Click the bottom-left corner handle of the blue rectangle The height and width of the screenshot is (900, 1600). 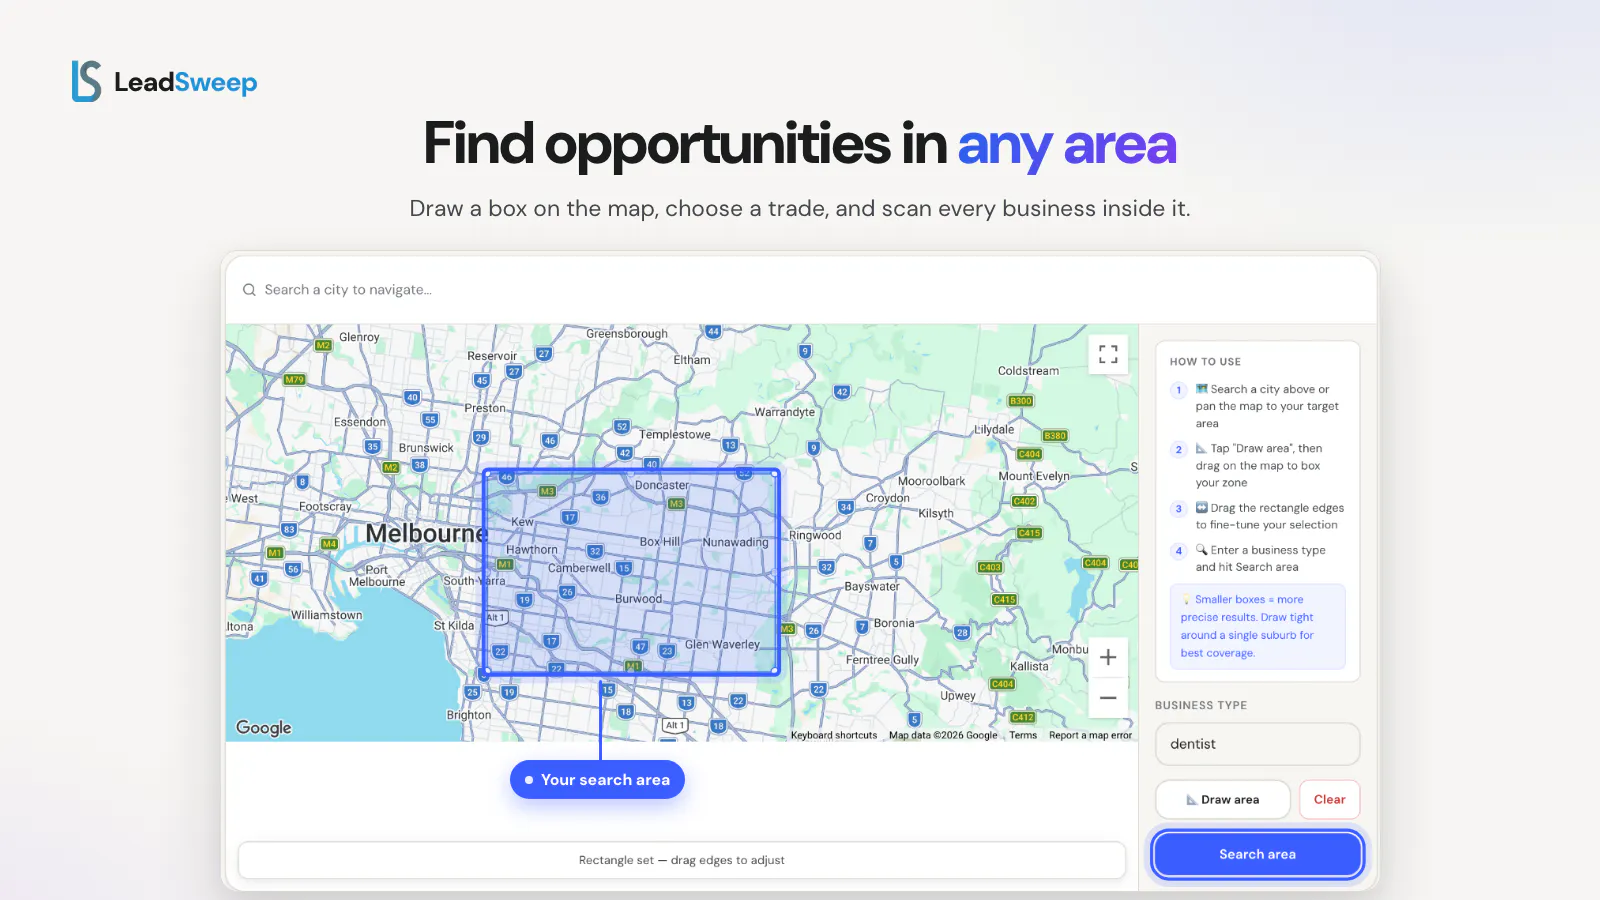pyautogui.click(x=487, y=671)
